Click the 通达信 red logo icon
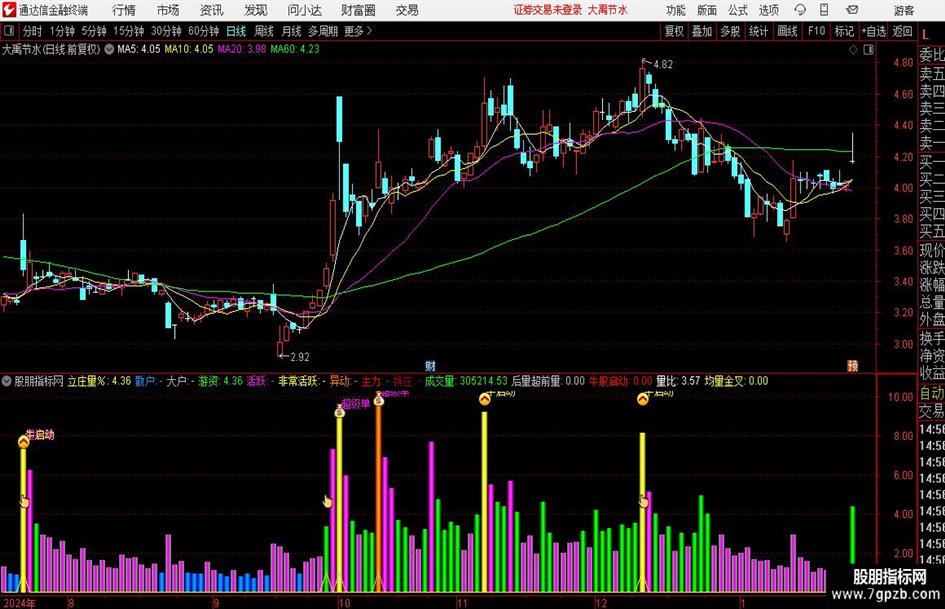Screen dimensions: 945x609 [x=9, y=10]
